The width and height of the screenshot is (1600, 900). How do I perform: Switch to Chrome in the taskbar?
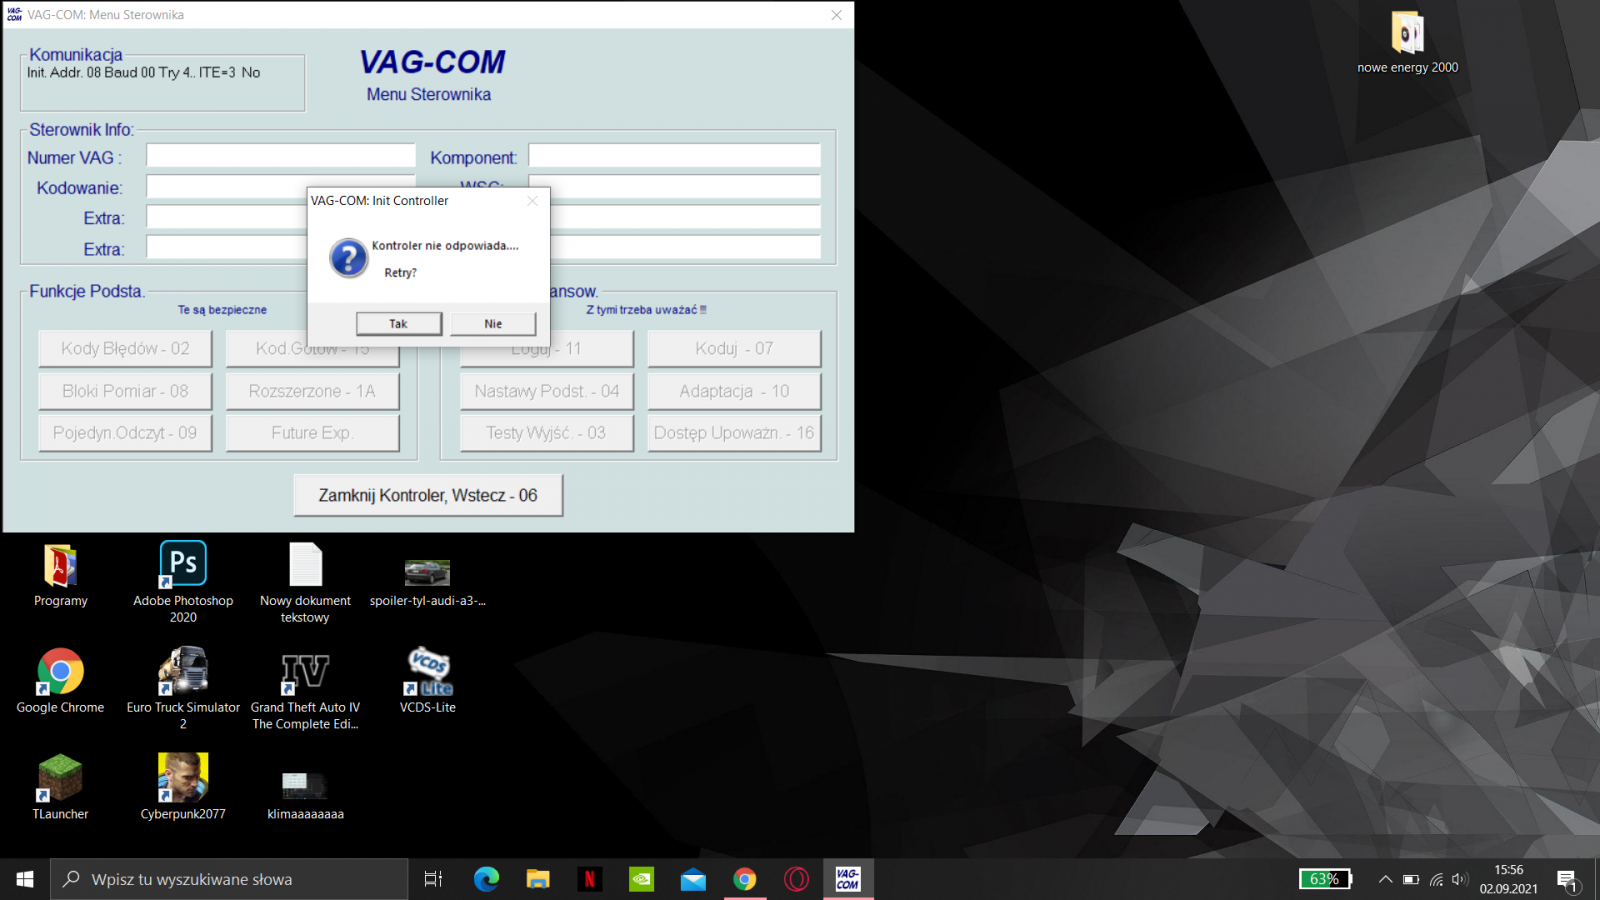745,879
